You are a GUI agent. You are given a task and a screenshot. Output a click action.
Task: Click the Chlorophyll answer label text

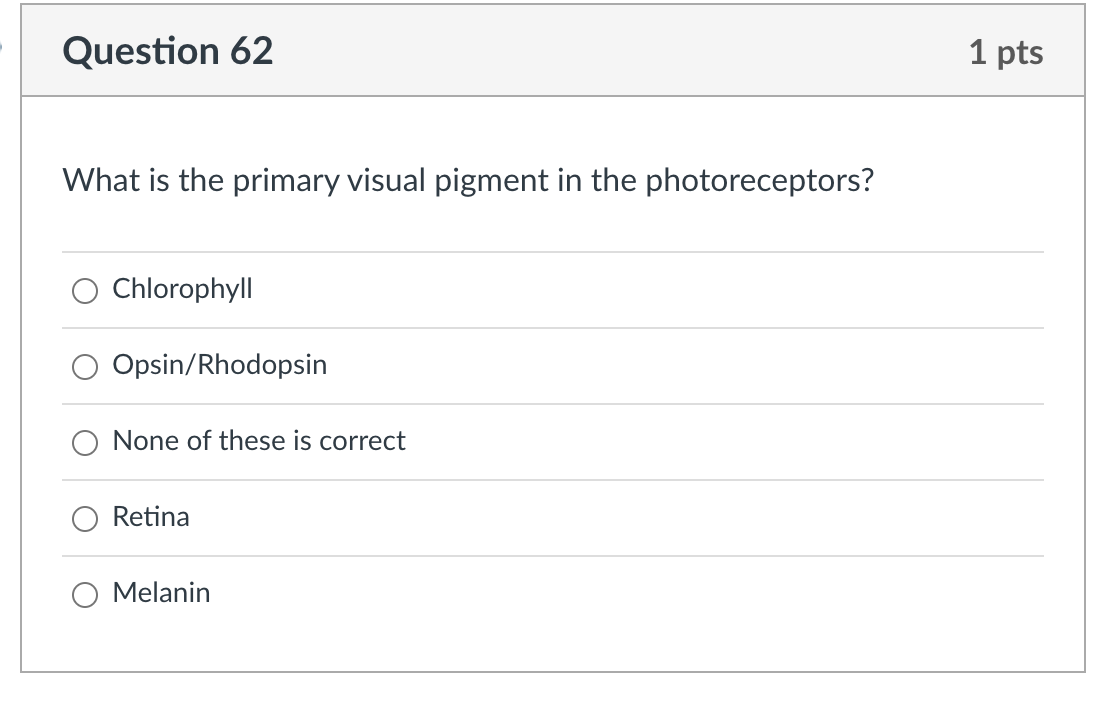[182, 289]
